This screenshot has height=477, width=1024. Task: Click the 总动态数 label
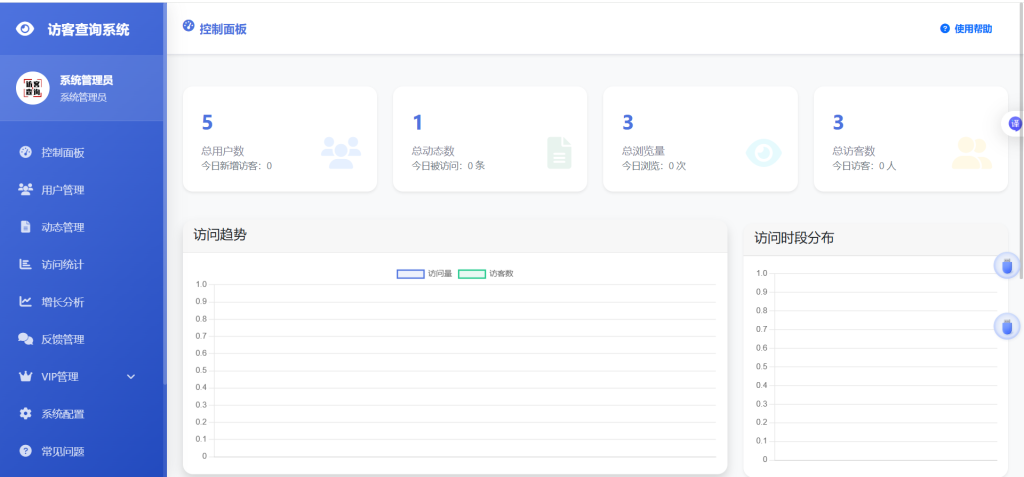433,151
